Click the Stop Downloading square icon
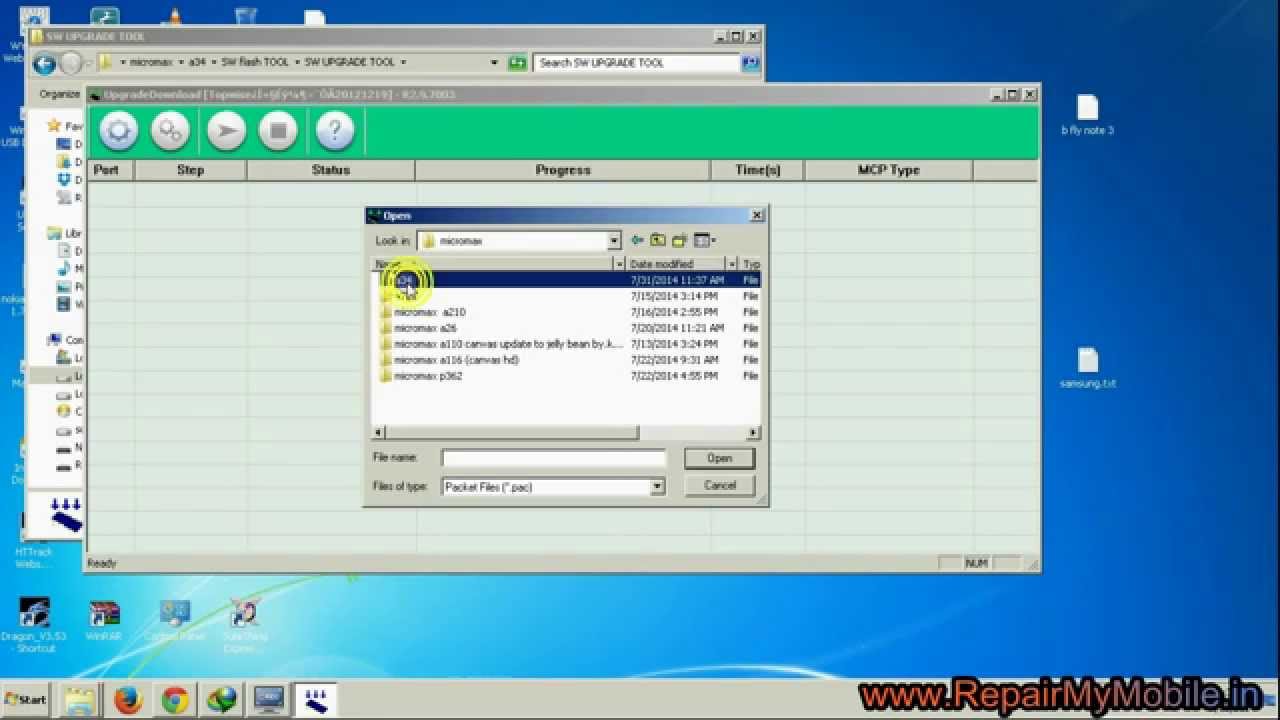This screenshot has height=720, width=1280. 278,131
